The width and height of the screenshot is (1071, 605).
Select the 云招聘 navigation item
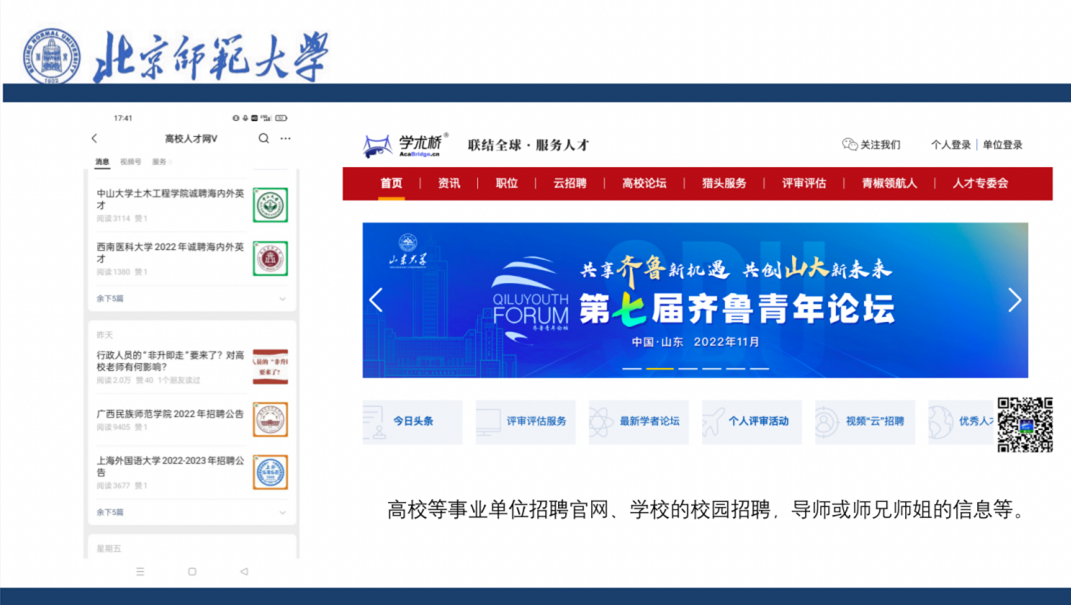(569, 183)
